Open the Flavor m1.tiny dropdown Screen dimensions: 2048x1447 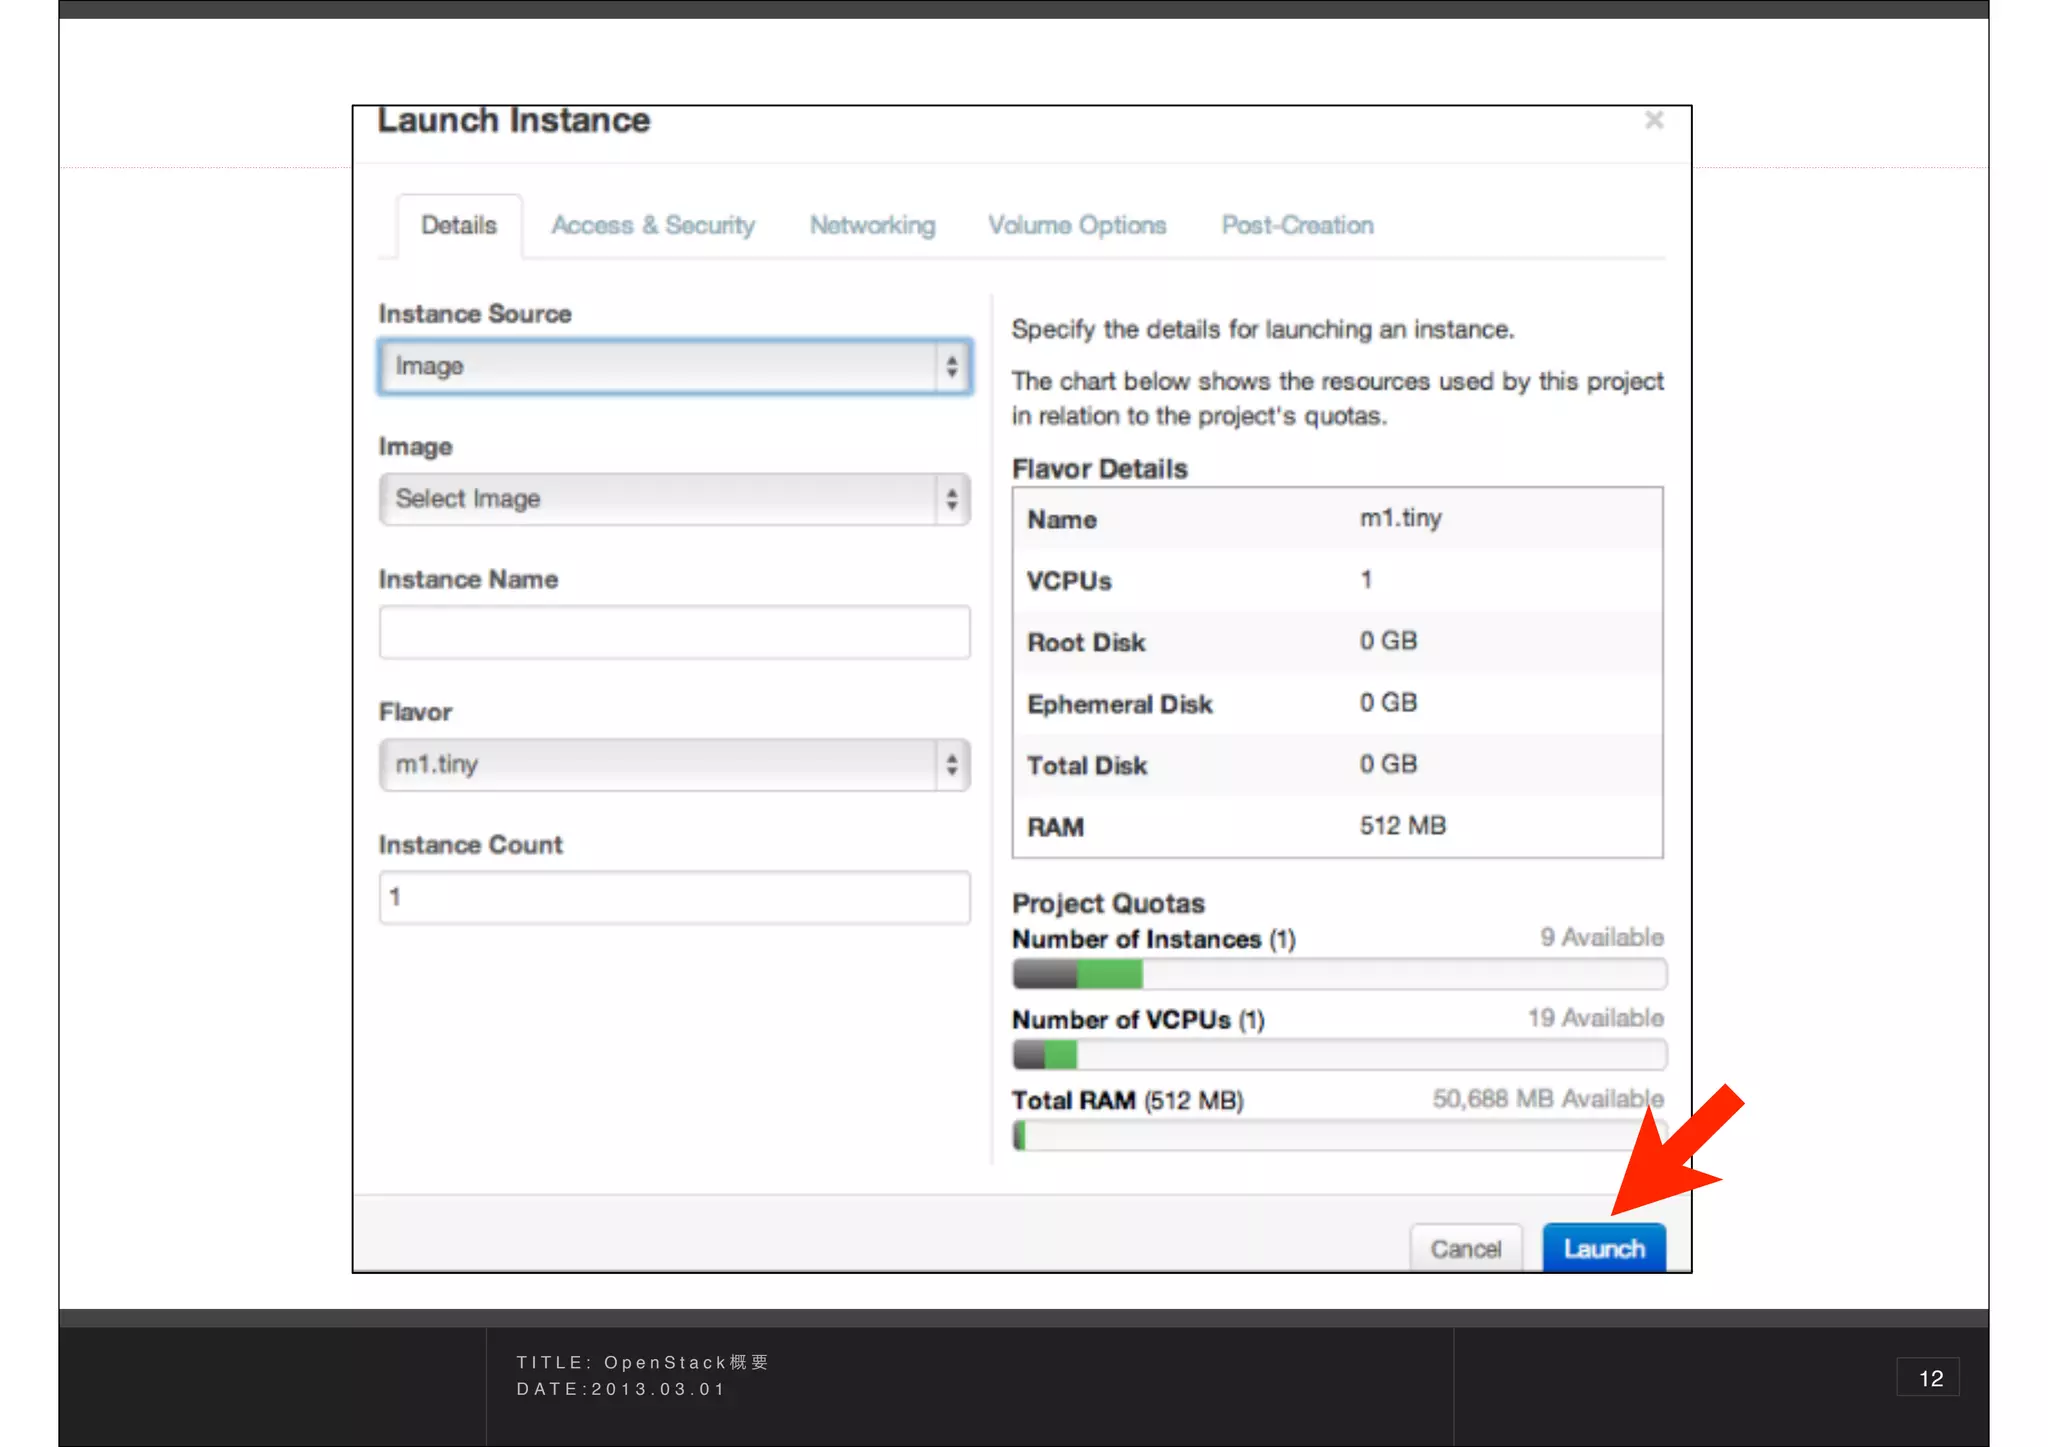coord(660,765)
